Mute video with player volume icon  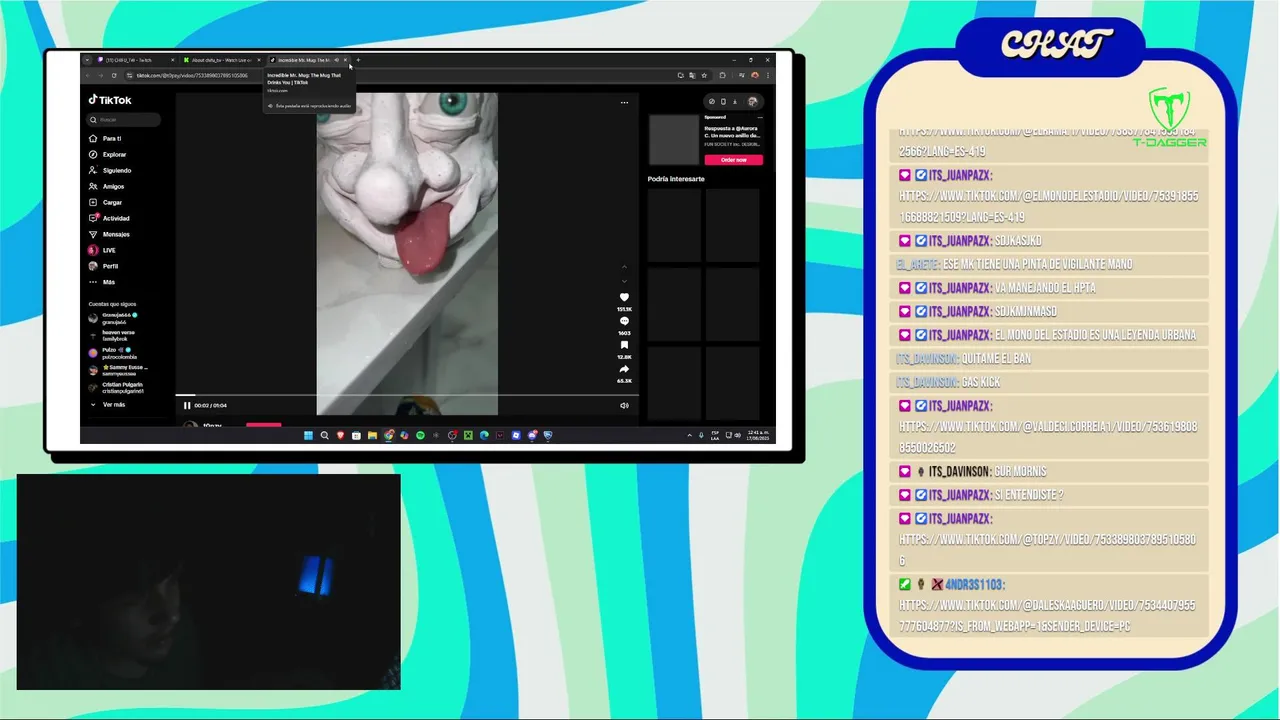pos(624,405)
